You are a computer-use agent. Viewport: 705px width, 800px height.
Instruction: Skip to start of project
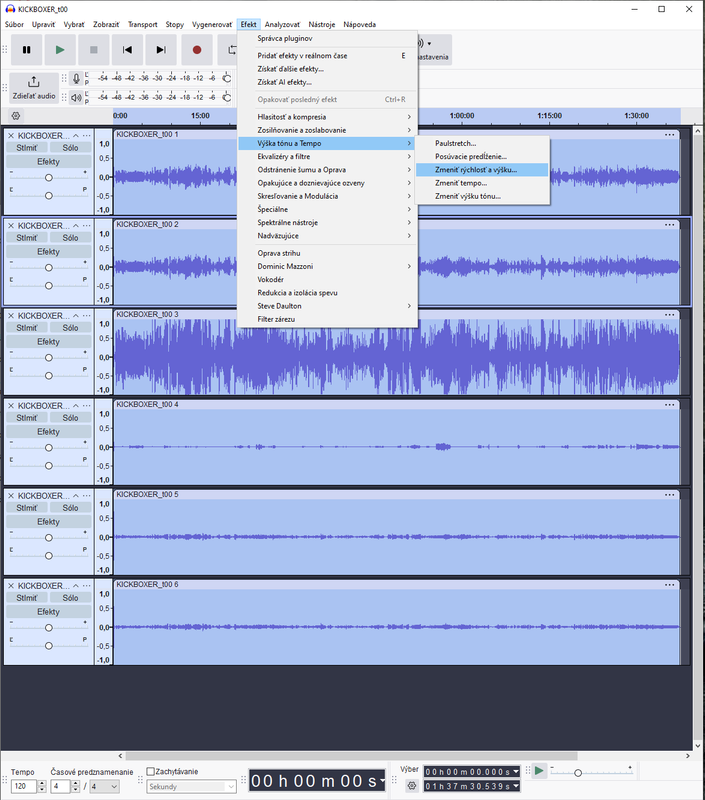[x=127, y=50]
